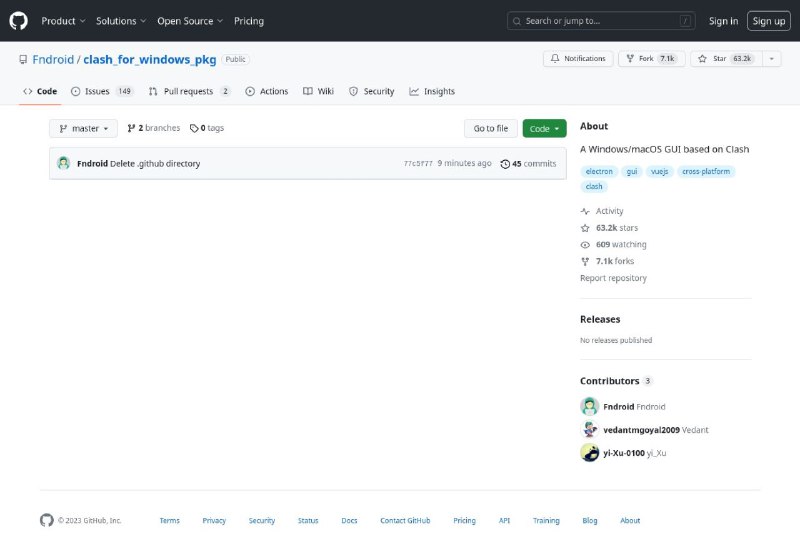Click the Go to file button
This screenshot has width=800, height=556.
pos(490,128)
